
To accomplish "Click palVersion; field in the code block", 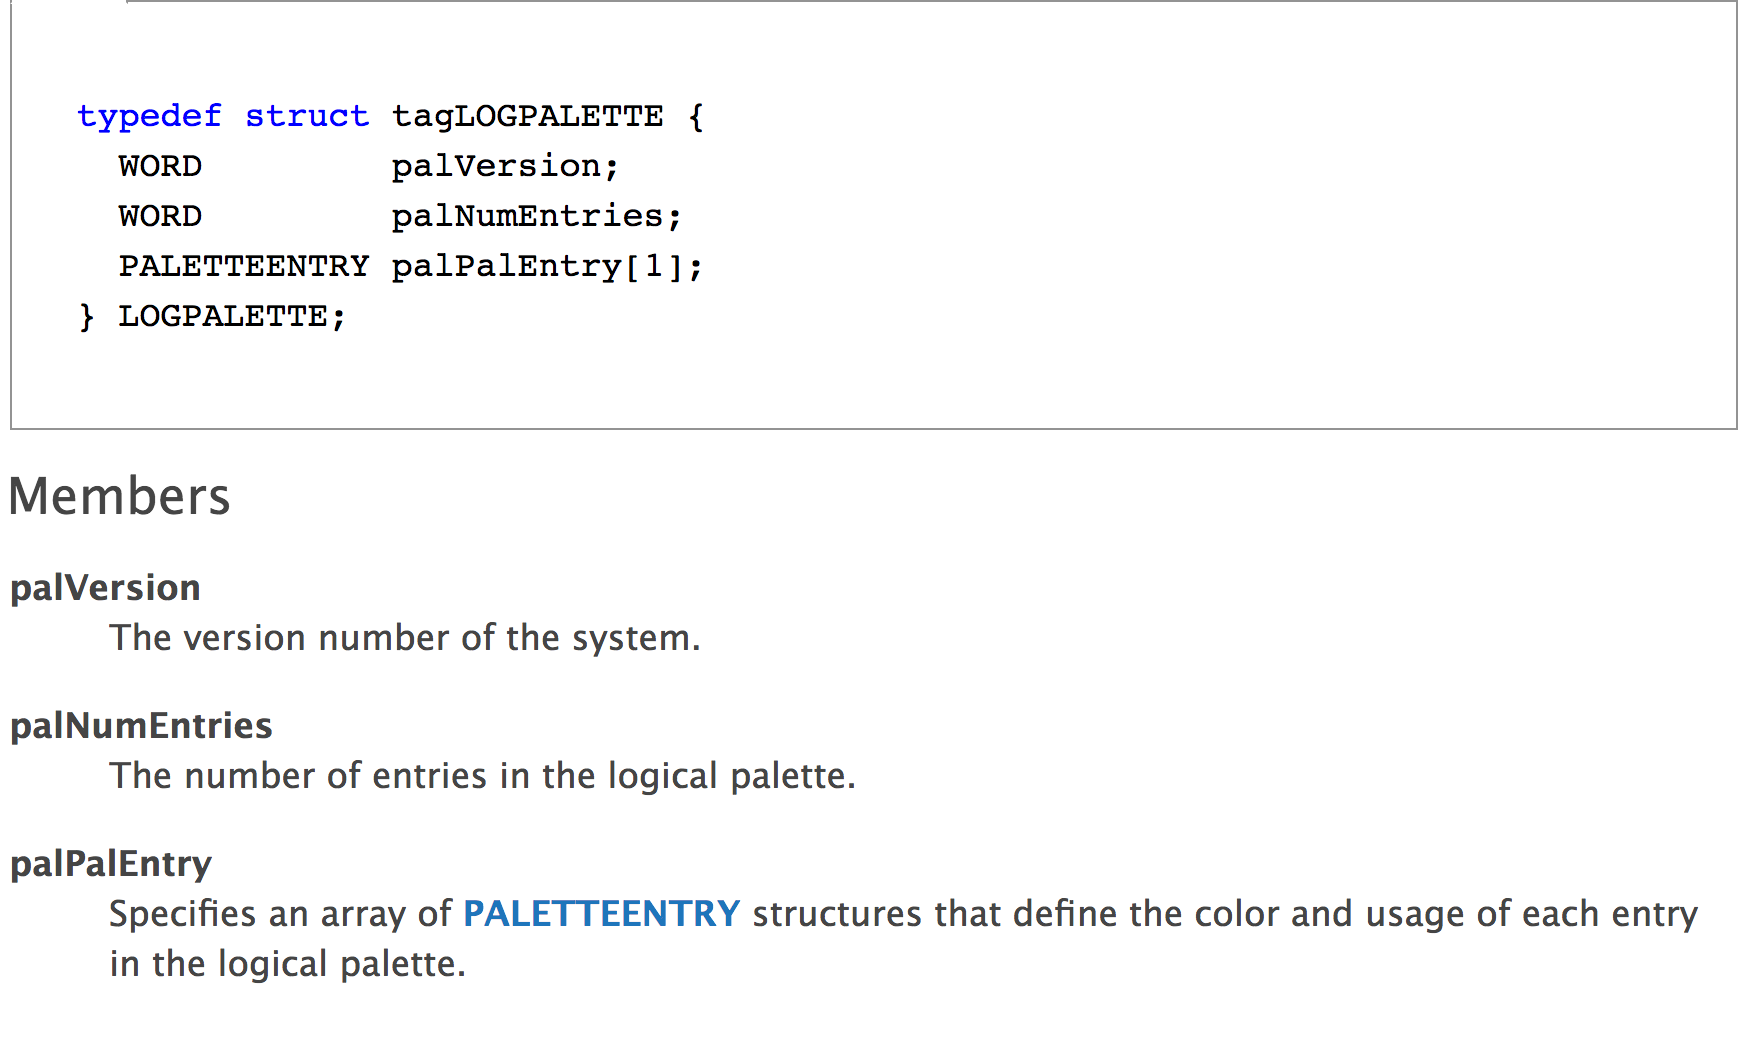I will pyautogui.click(x=505, y=166).
